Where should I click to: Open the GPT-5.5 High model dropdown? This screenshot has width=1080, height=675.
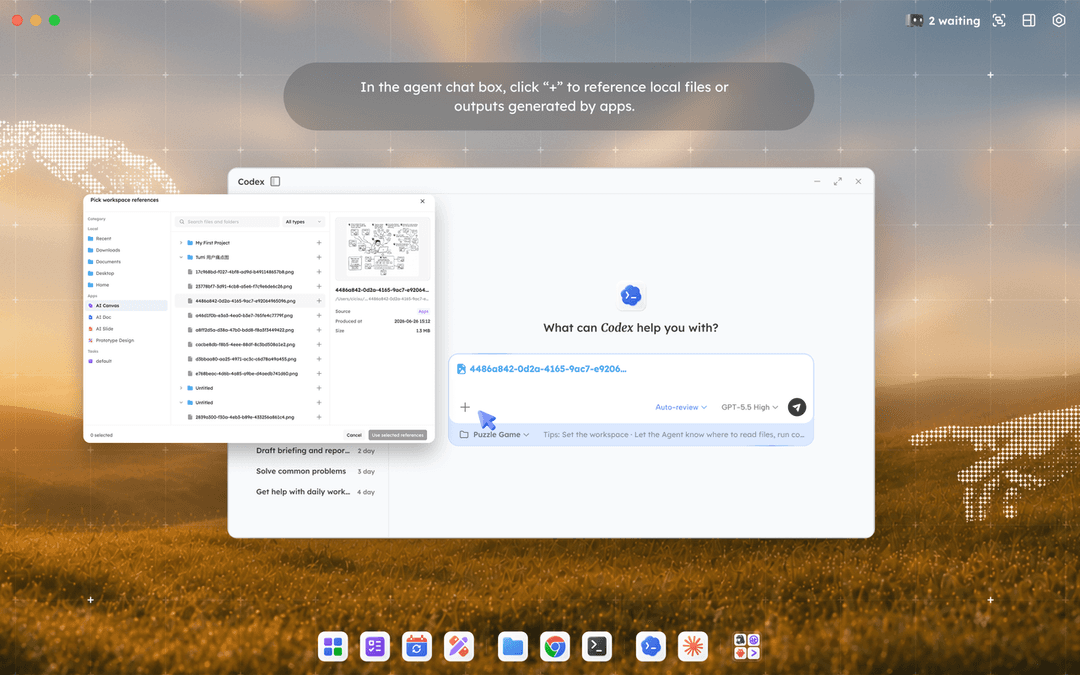[x=749, y=407]
